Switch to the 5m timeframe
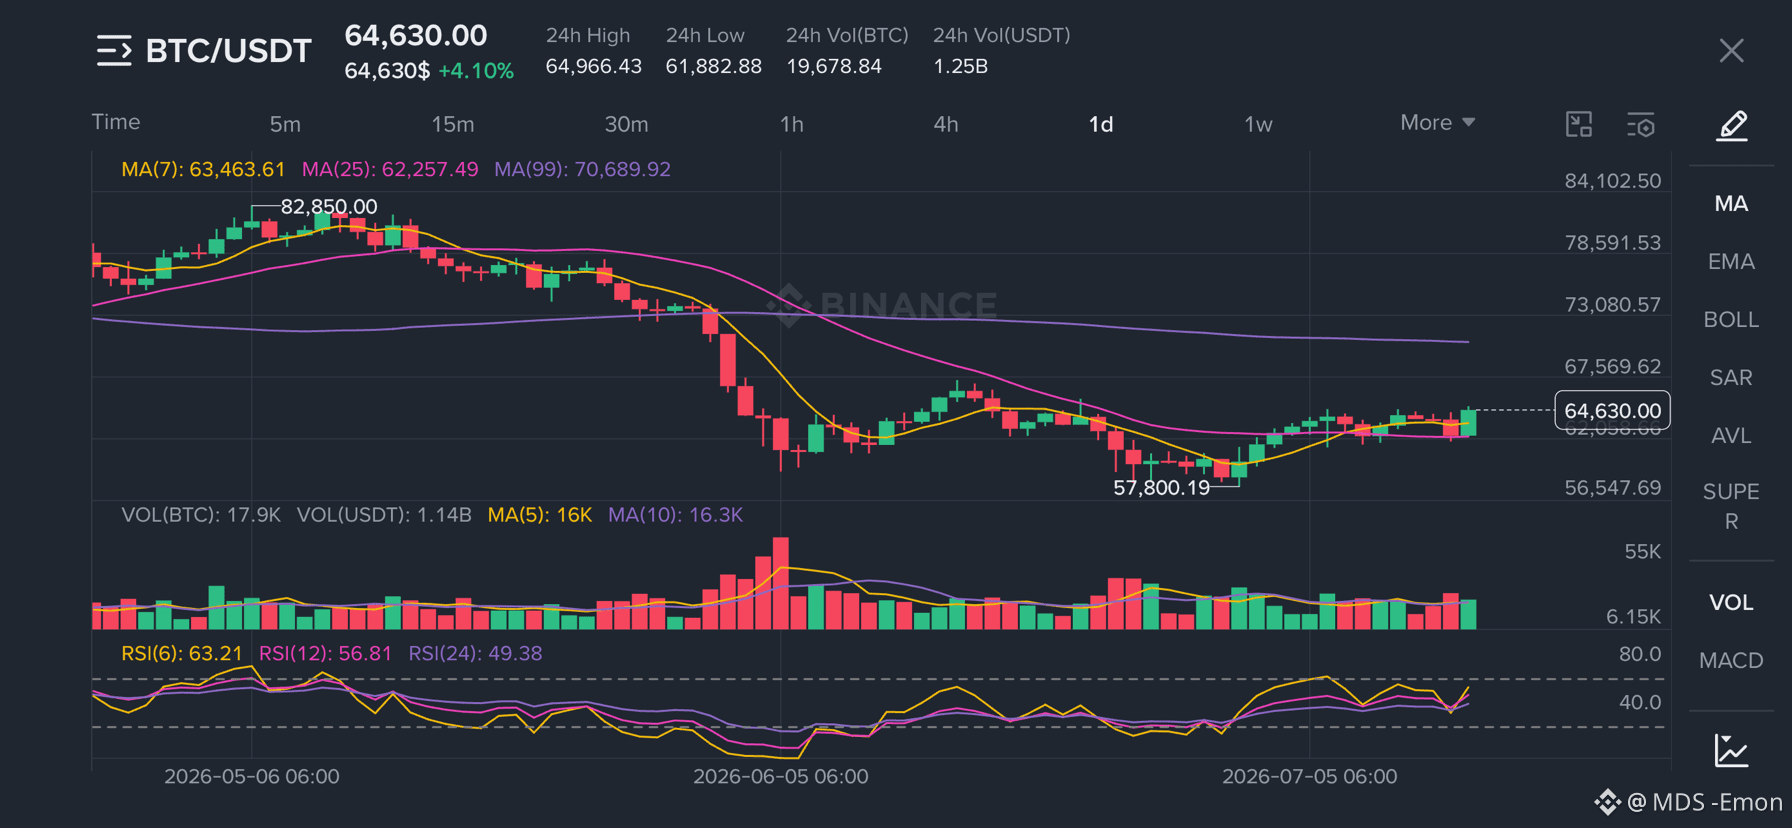 (285, 124)
